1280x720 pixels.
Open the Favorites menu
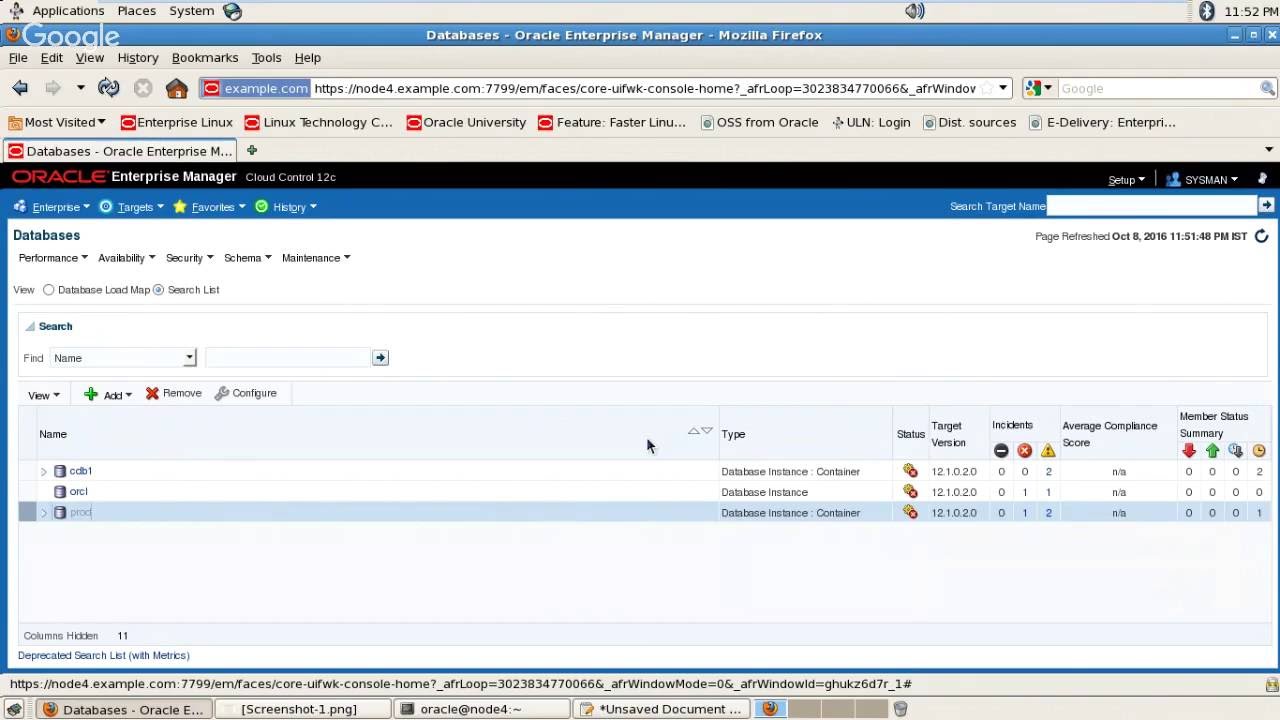[x=210, y=207]
